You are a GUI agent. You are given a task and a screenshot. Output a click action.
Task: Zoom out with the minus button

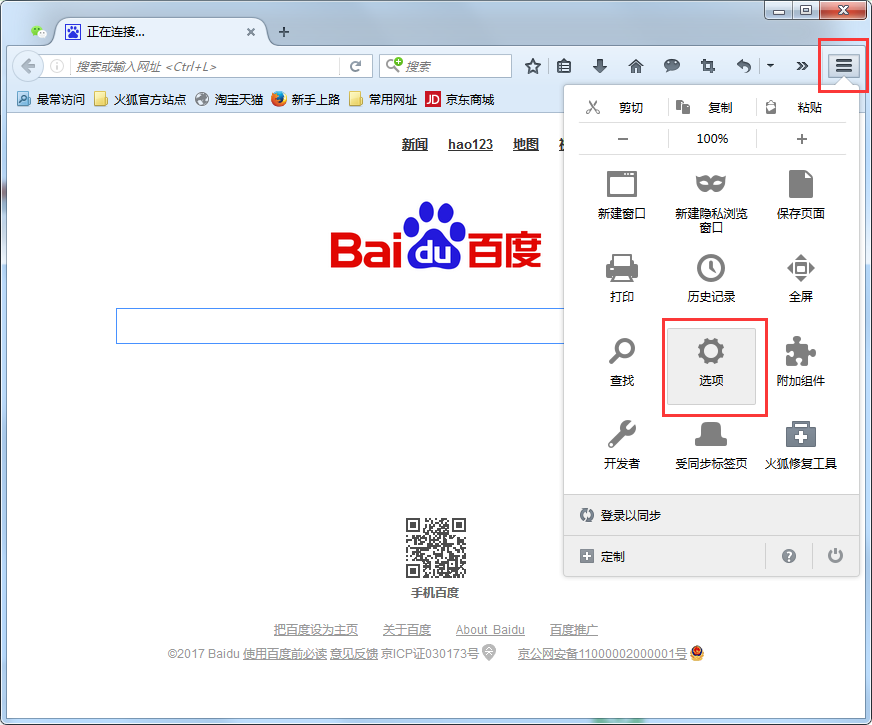(x=623, y=139)
